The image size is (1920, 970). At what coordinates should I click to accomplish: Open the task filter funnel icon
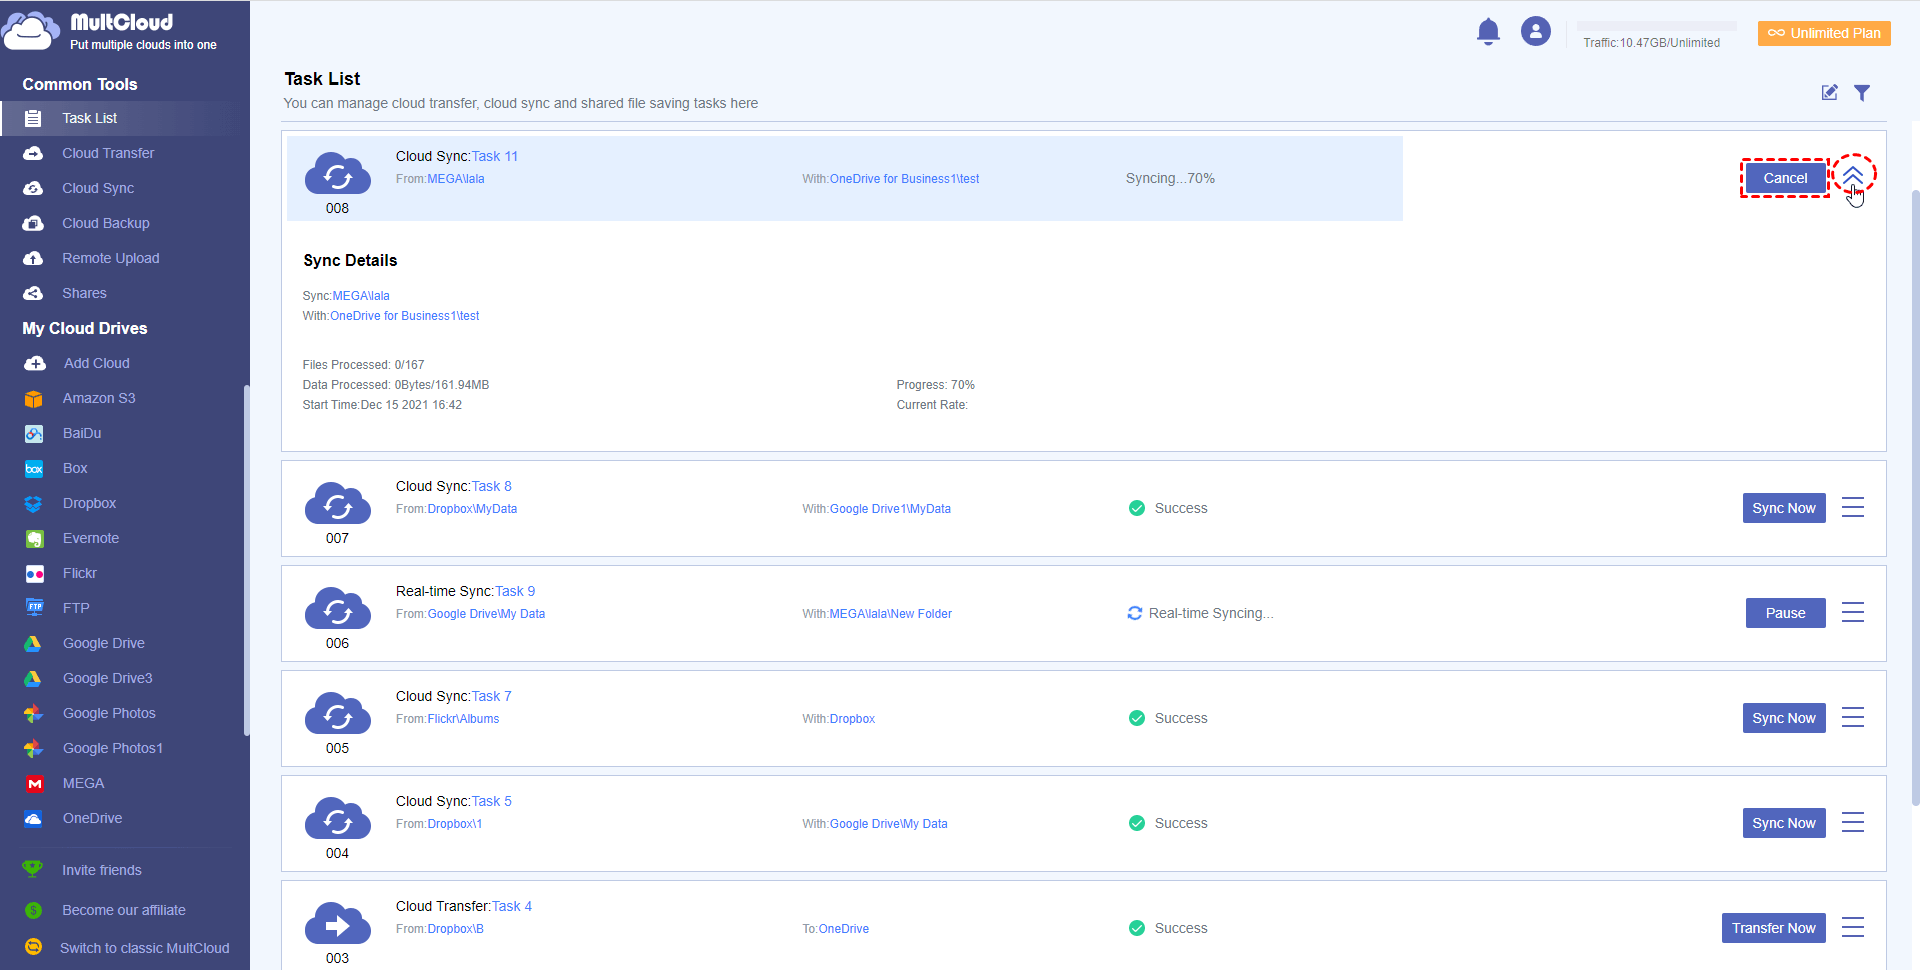1861,93
